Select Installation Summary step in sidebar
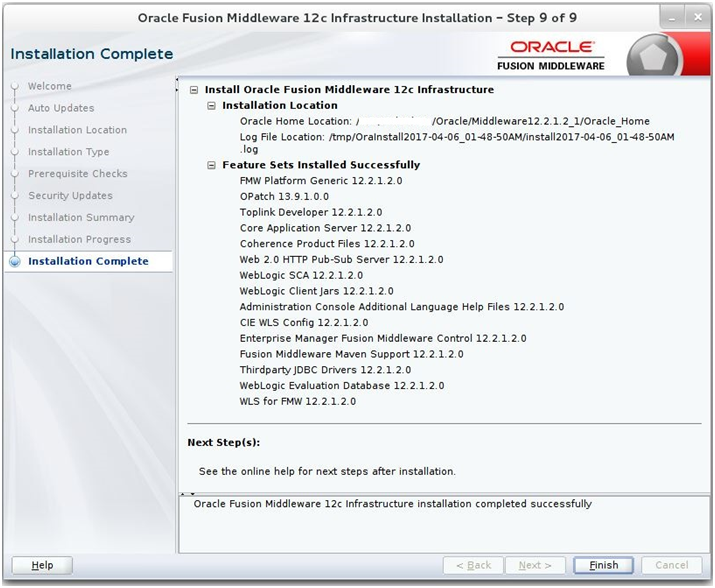Image resolution: width=715 pixels, height=588 pixels. (81, 218)
